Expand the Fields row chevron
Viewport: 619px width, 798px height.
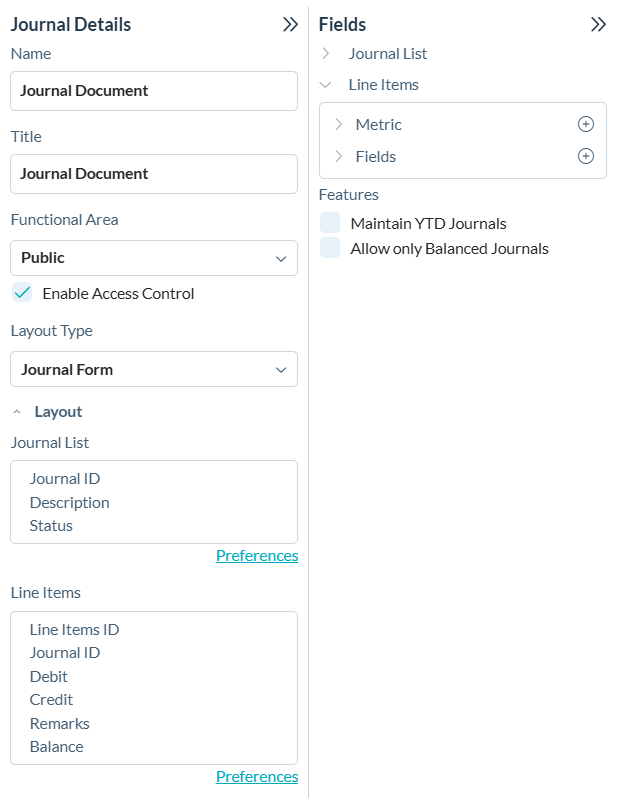pos(338,156)
